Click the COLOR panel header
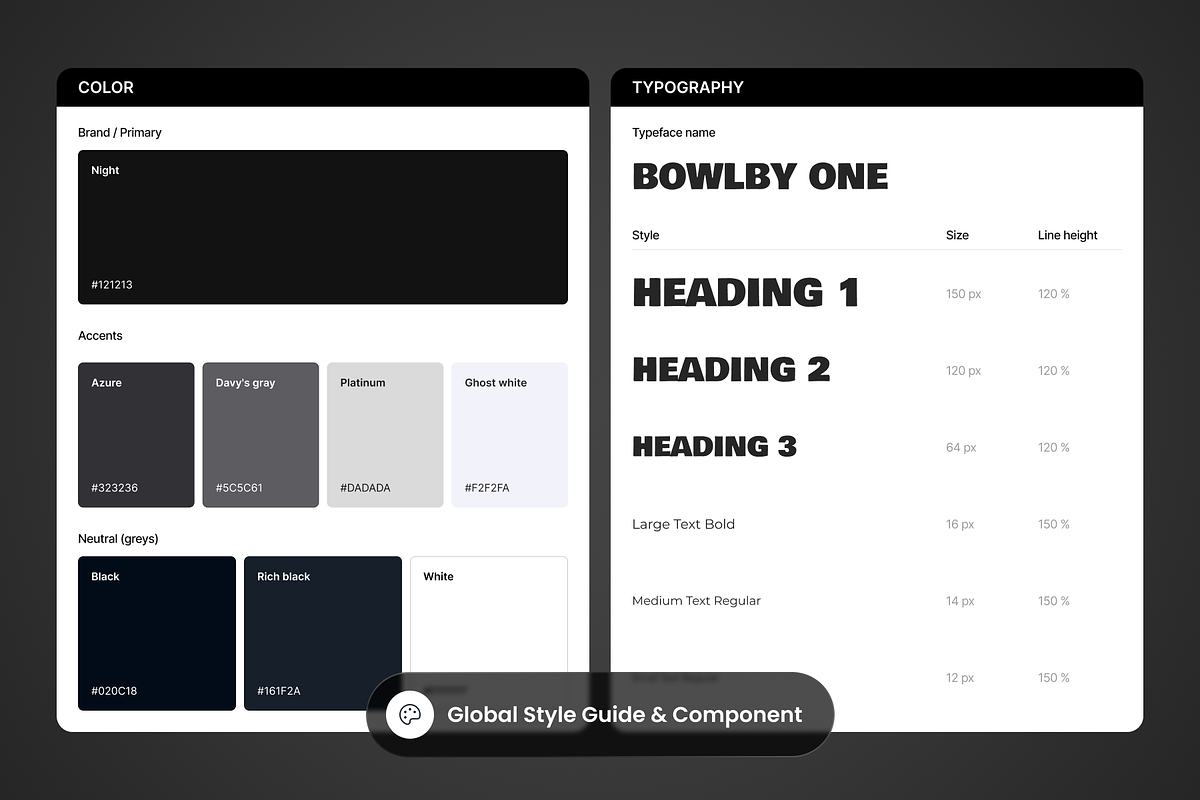The height and width of the screenshot is (800, 1200). pyautogui.click(x=323, y=87)
